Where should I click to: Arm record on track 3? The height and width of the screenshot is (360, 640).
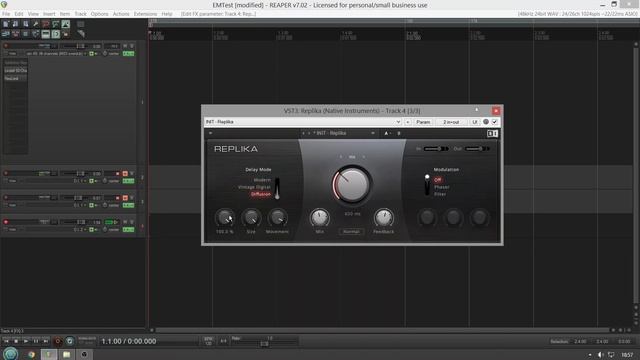point(6,198)
